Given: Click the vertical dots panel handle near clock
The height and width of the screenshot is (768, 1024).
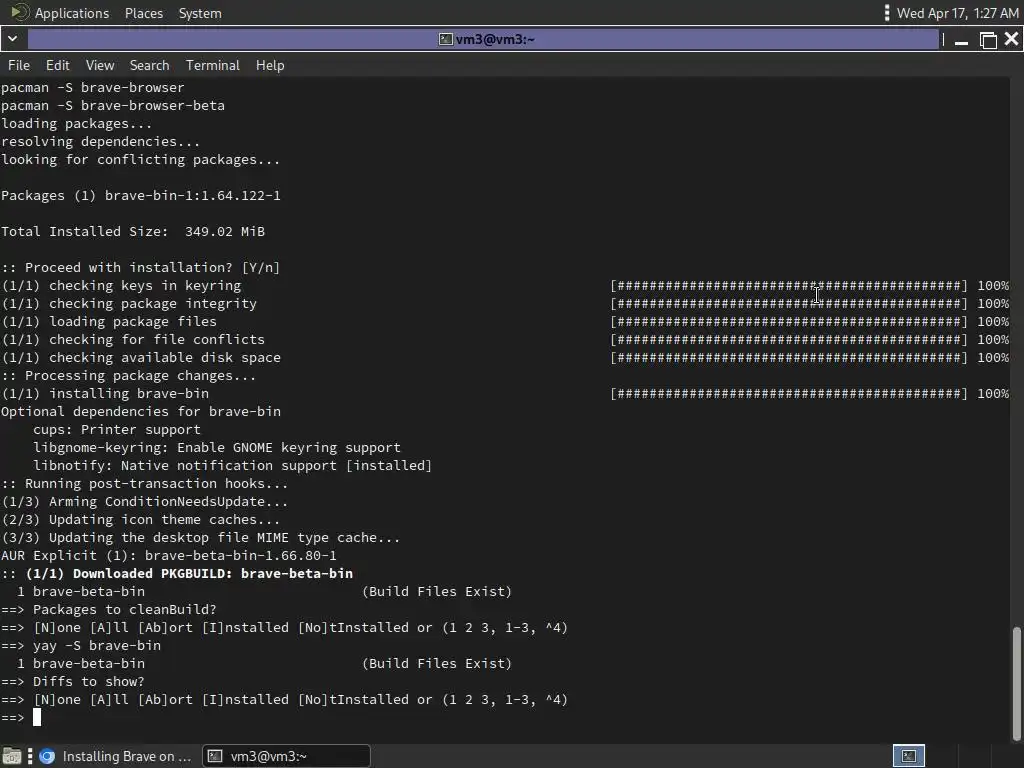Looking at the screenshot, I should (886, 13).
